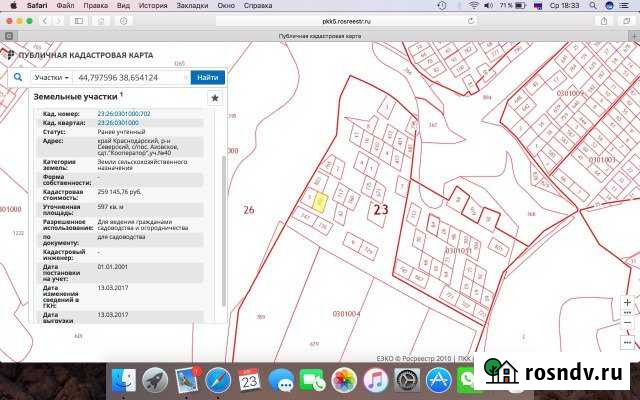Image resolution: width=640 pixels, height=400 pixels.
Task: Launch iTunes from the Dock
Action: coord(375,380)
